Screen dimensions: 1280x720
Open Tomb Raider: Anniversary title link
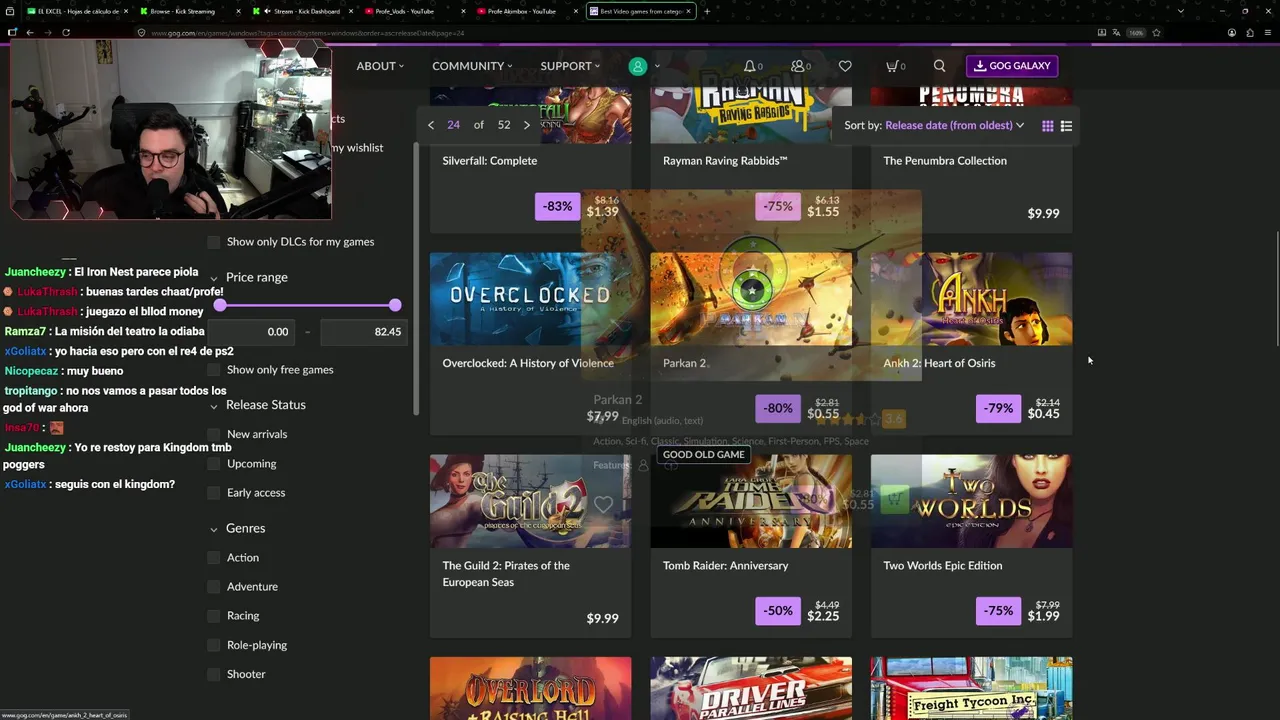[725, 566]
